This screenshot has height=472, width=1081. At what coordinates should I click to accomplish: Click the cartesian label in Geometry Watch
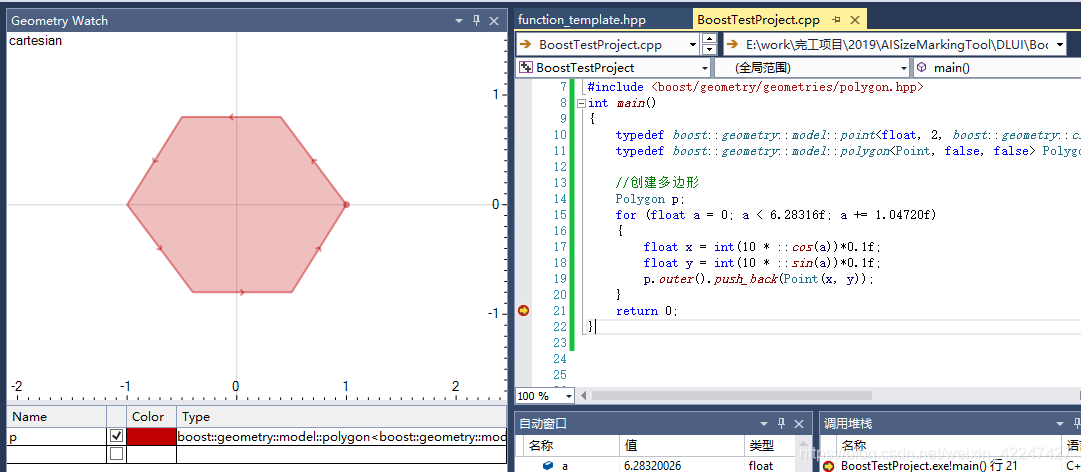[35, 41]
